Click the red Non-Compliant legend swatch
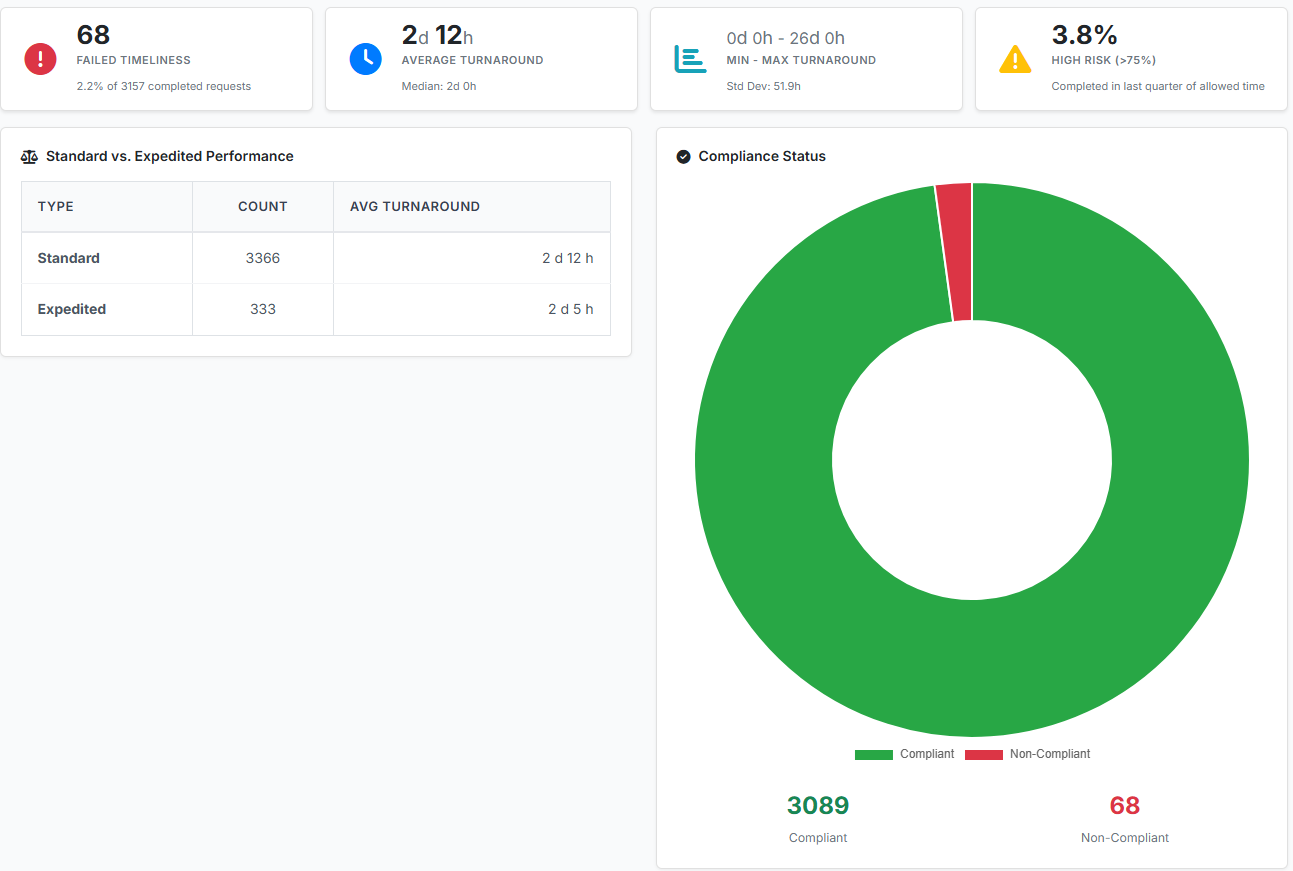The height and width of the screenshot is (871, 1293). coord(984,753)
